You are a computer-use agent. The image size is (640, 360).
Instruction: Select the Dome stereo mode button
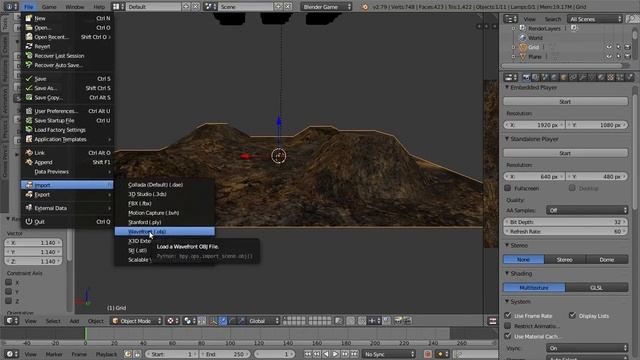click(x=607, y=260)
